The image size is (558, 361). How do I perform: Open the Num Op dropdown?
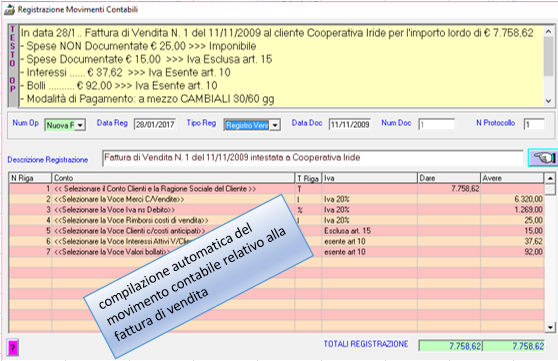80,125
